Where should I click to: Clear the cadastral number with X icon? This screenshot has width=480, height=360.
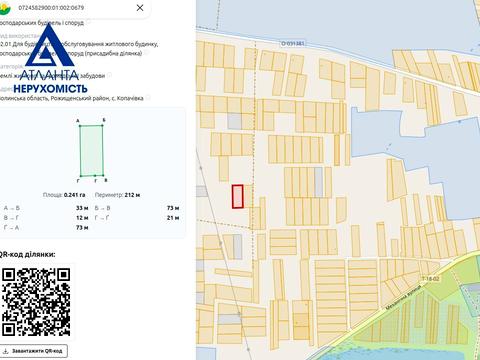(140, 8)
